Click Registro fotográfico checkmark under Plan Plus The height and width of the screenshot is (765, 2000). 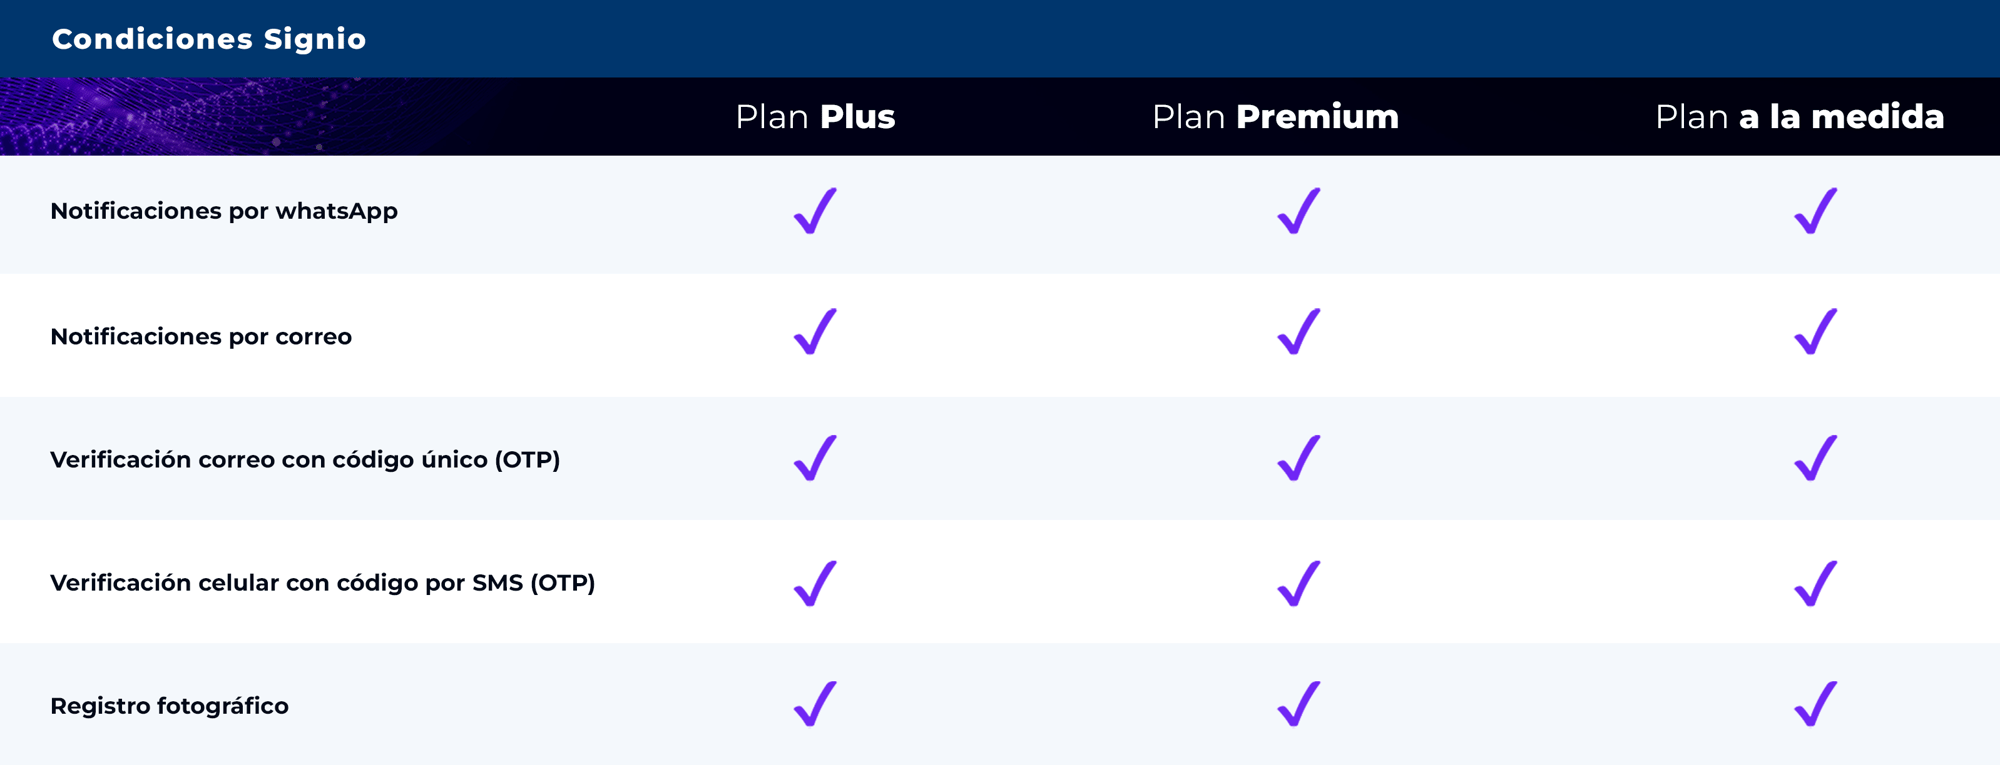coord(815,704)
